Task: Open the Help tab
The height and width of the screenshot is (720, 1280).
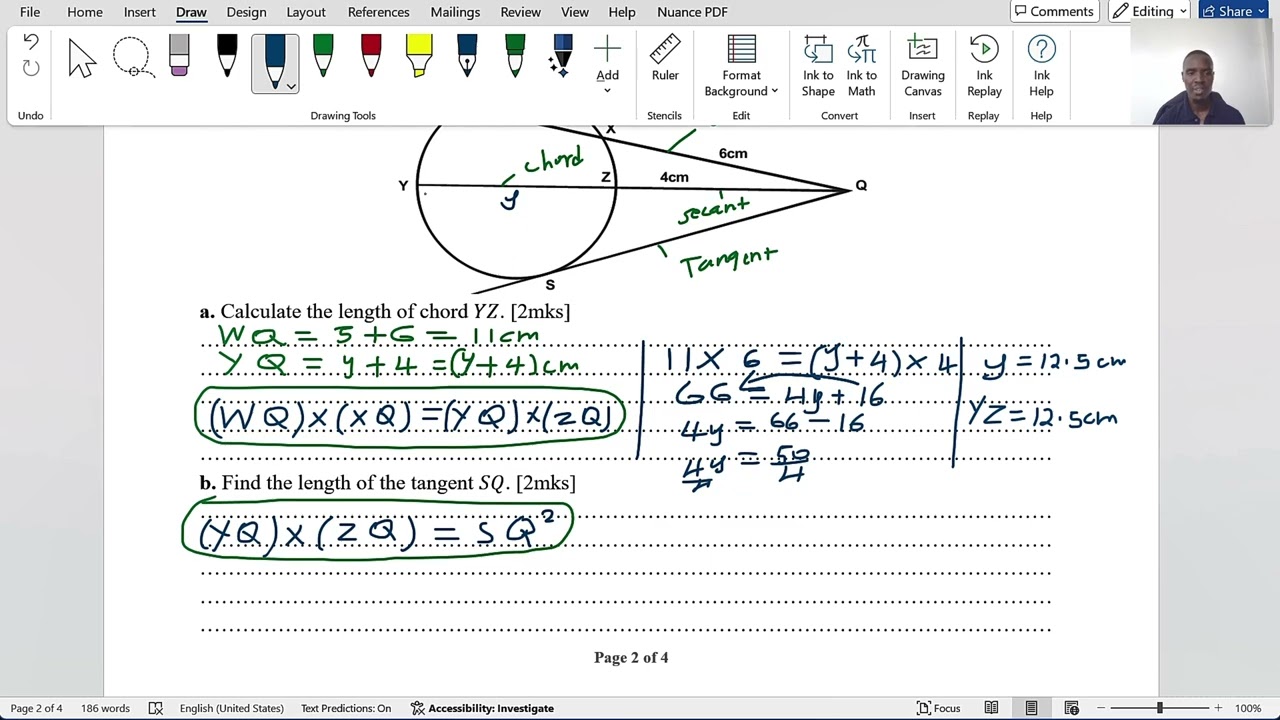Action: point(622,12)
